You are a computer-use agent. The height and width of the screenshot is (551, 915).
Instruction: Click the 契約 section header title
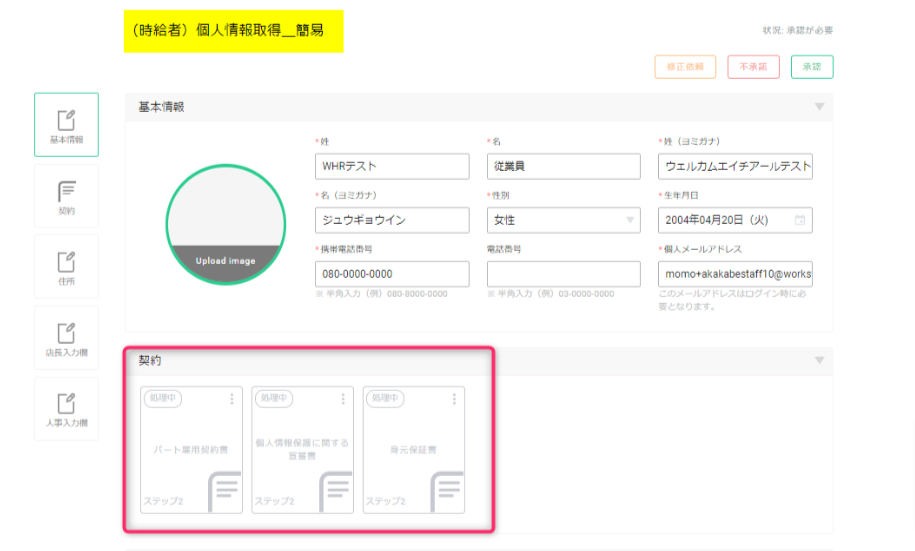pos(150,361)
